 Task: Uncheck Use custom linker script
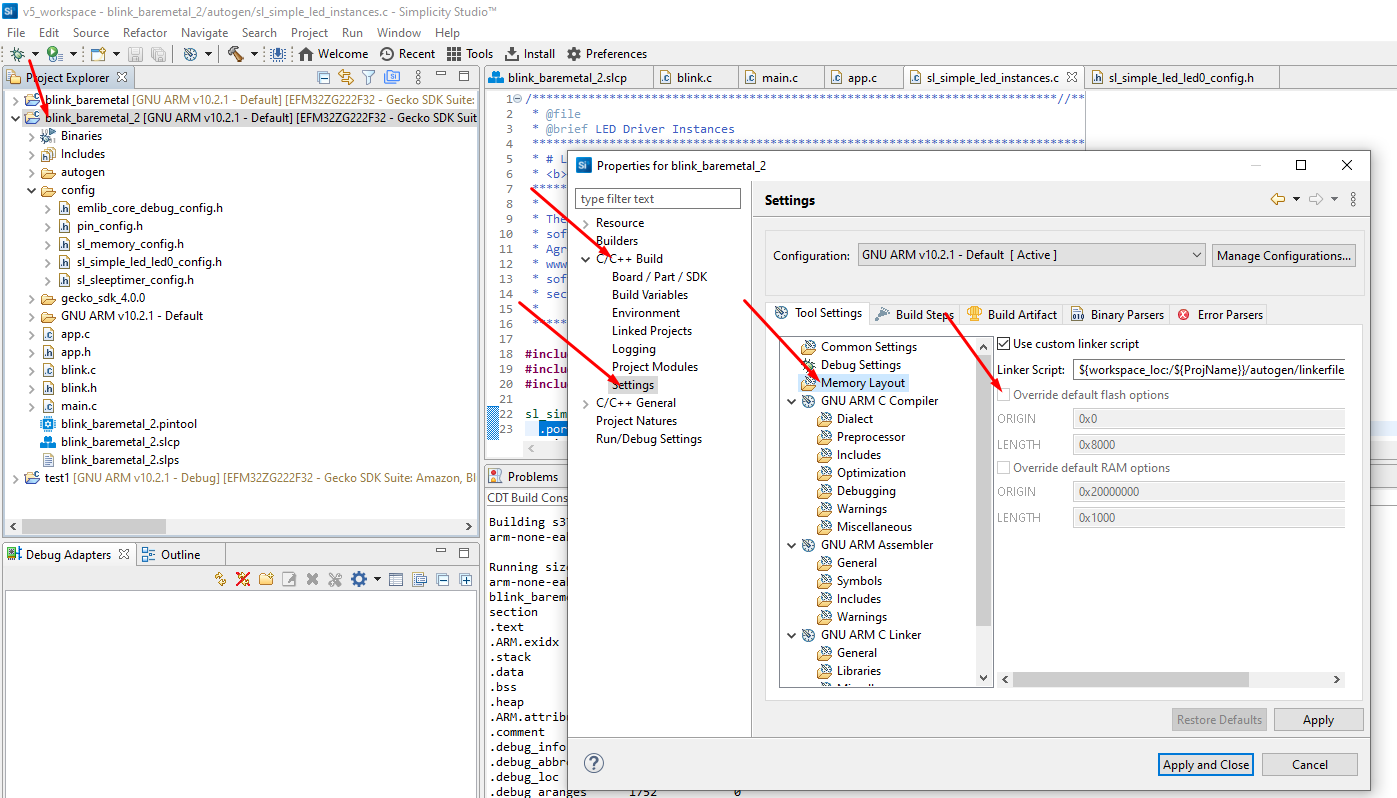tap(1003, 343)
